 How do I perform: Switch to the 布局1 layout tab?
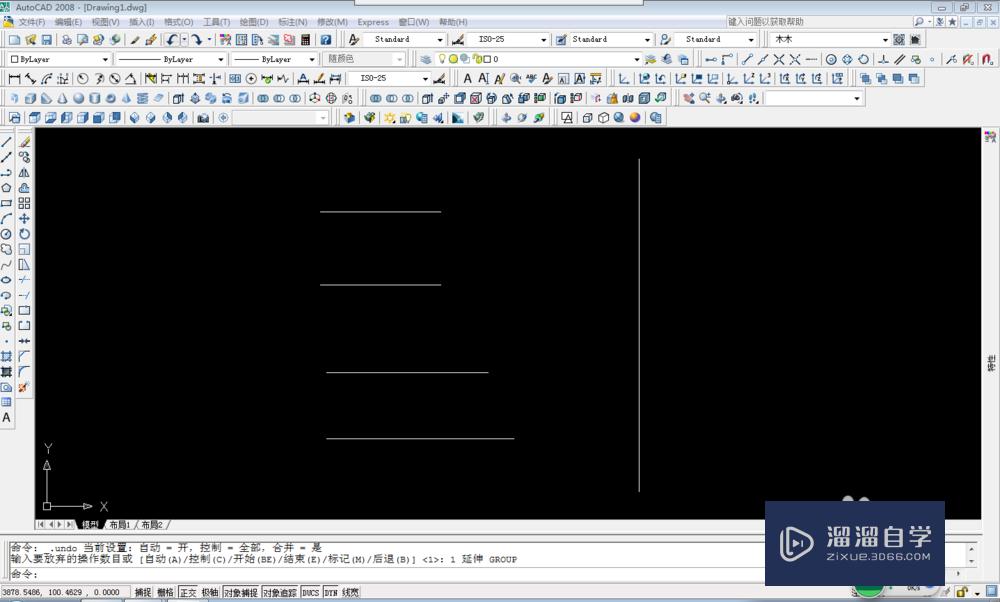tap(120, 524)
